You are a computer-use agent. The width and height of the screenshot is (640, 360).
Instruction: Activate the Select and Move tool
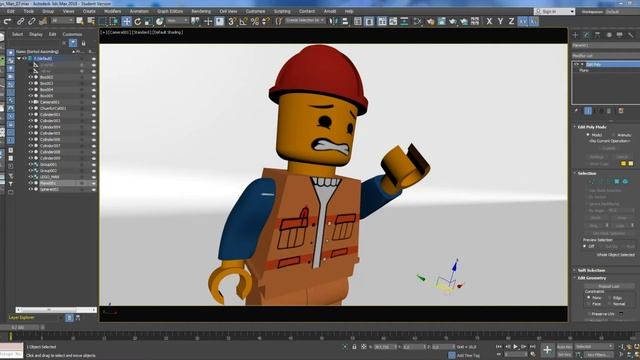point(126,21)
